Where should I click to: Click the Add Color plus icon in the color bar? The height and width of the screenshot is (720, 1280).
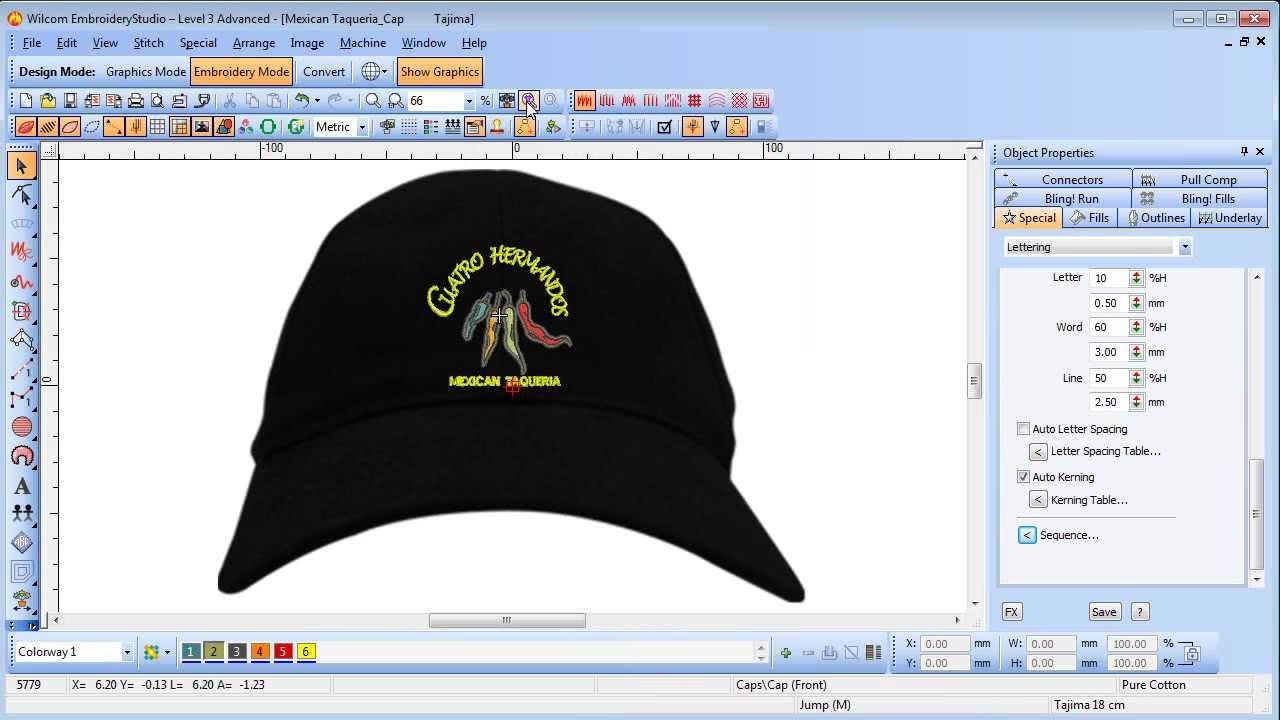point(786,653)
